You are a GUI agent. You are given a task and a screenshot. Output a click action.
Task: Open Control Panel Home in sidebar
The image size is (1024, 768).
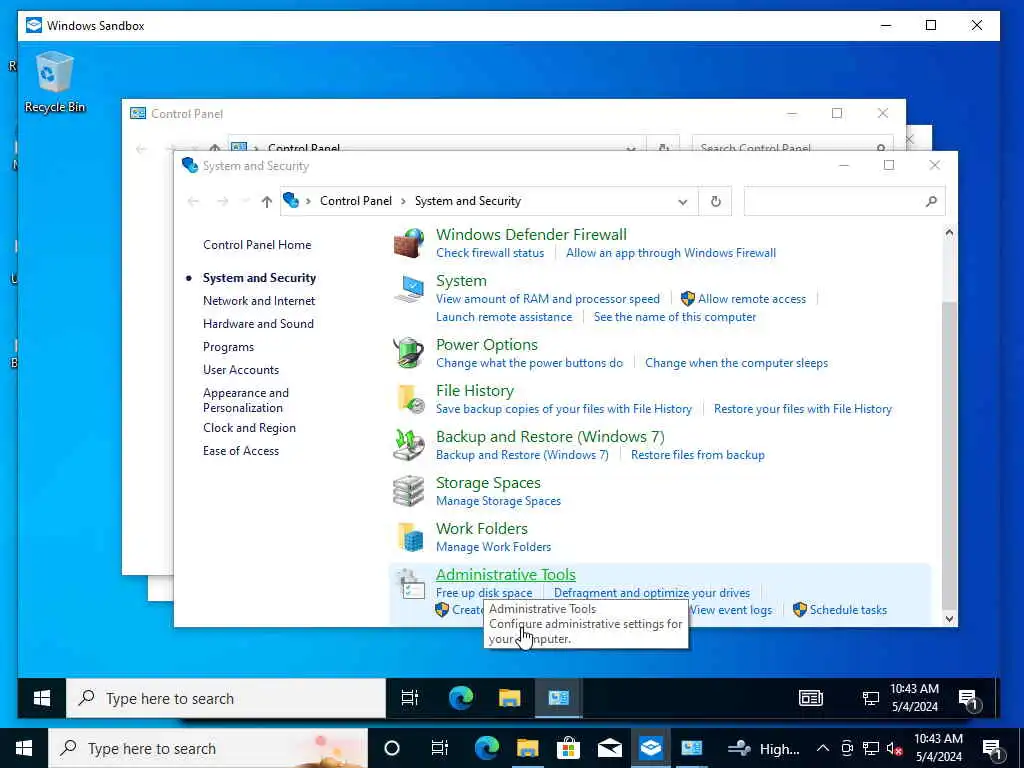[x=257, y=245]
